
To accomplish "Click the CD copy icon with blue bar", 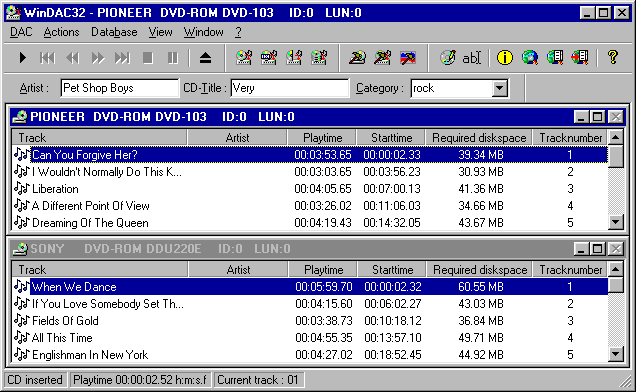I will click(269, 58).
